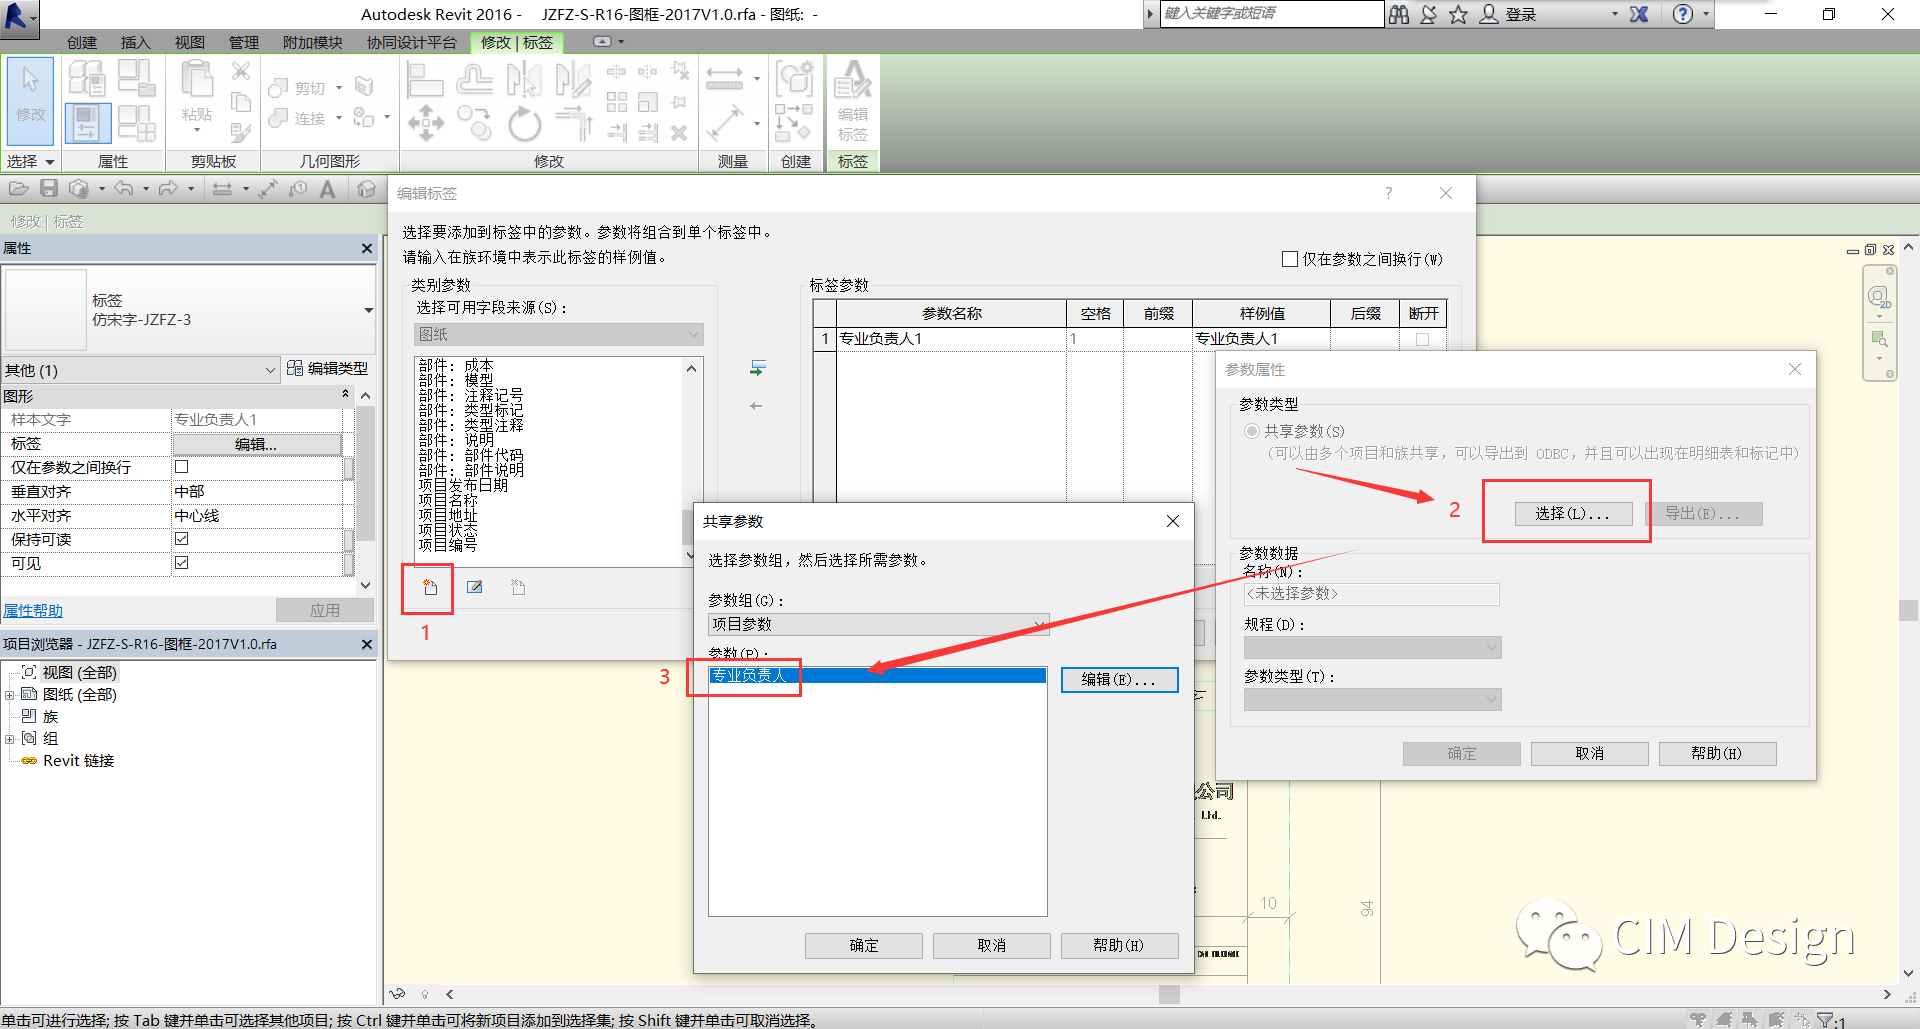The image size is (1920, 1029).
Task: Click the green add parameter to label arrow
Action: [x=758, y=368]
